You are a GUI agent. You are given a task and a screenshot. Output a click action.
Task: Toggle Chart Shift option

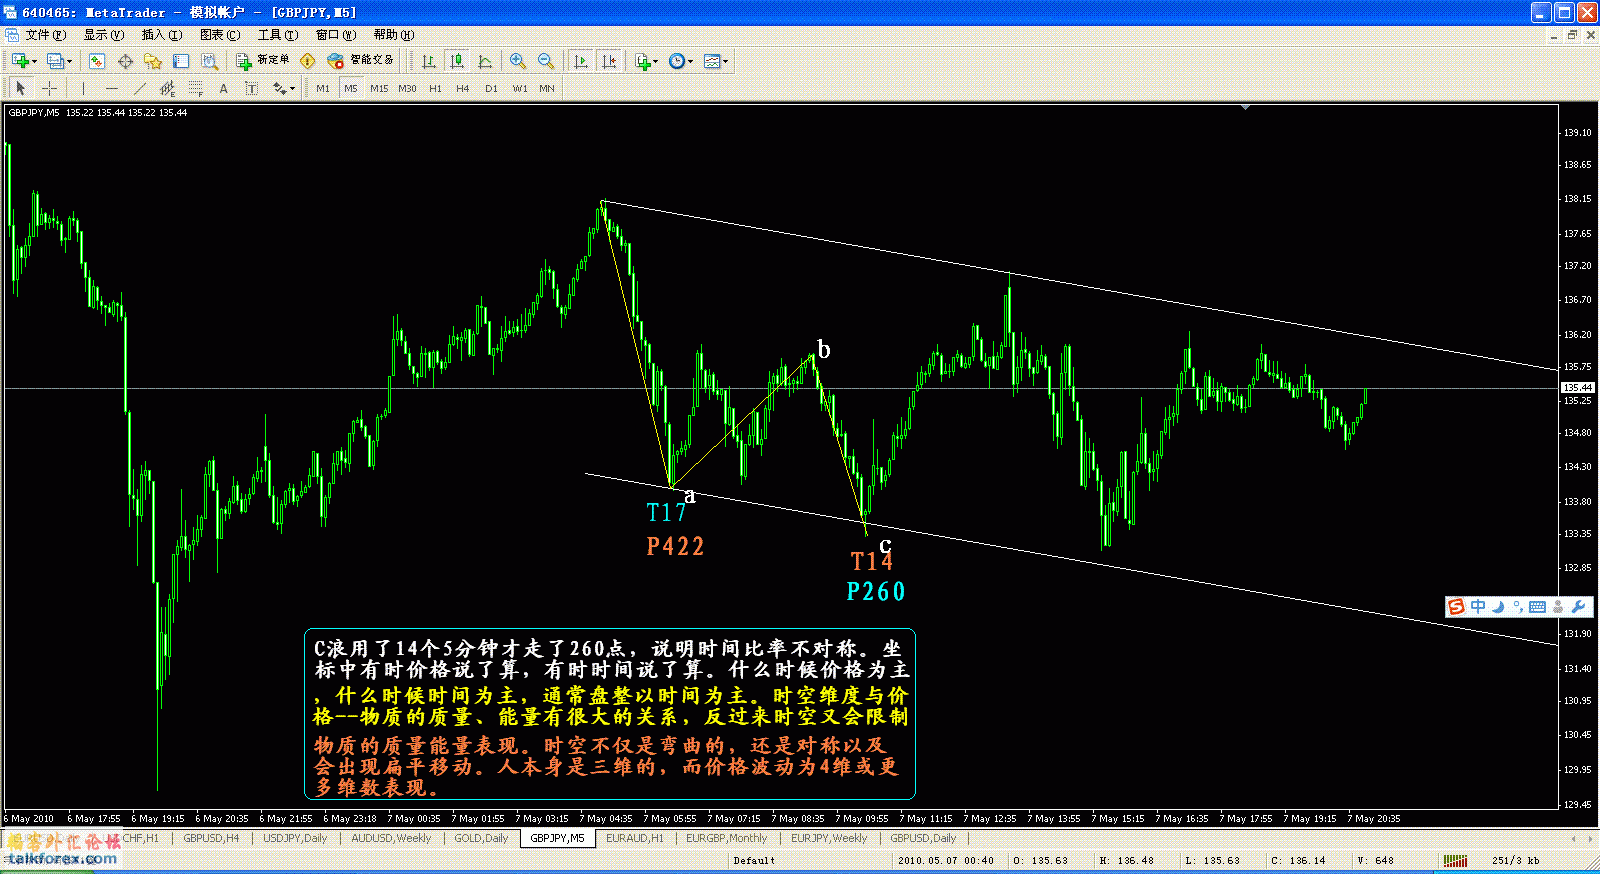coord(609,61)
